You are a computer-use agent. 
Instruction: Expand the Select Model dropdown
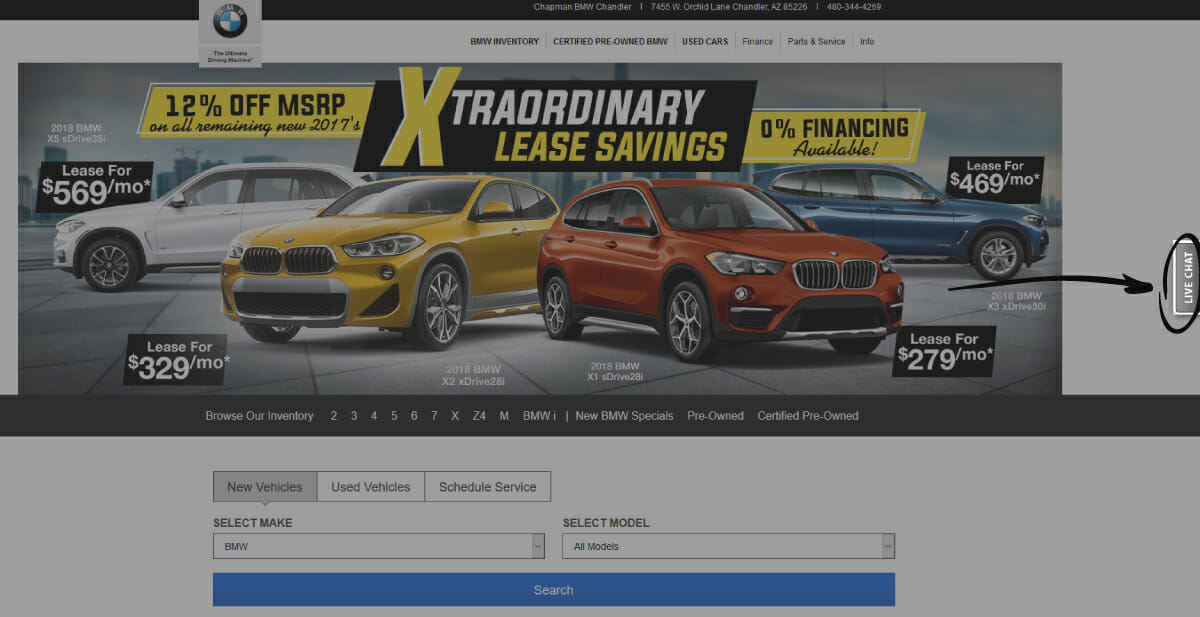[x=729, y=546]
